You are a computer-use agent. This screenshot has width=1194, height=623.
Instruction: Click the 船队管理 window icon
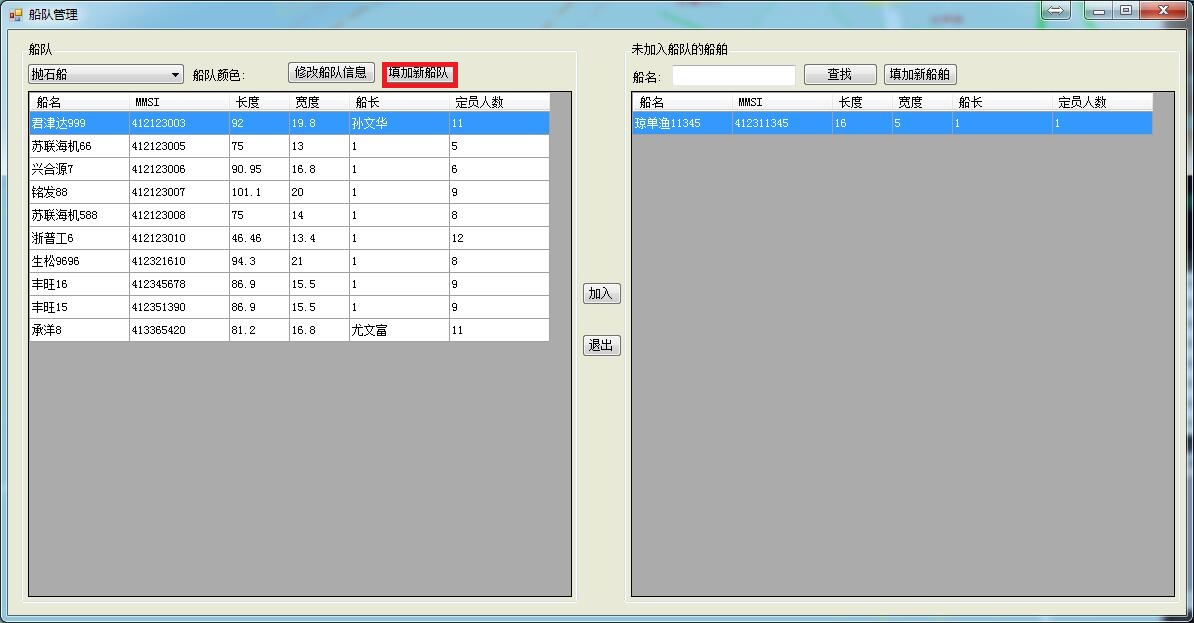click(x=15, y=15)
